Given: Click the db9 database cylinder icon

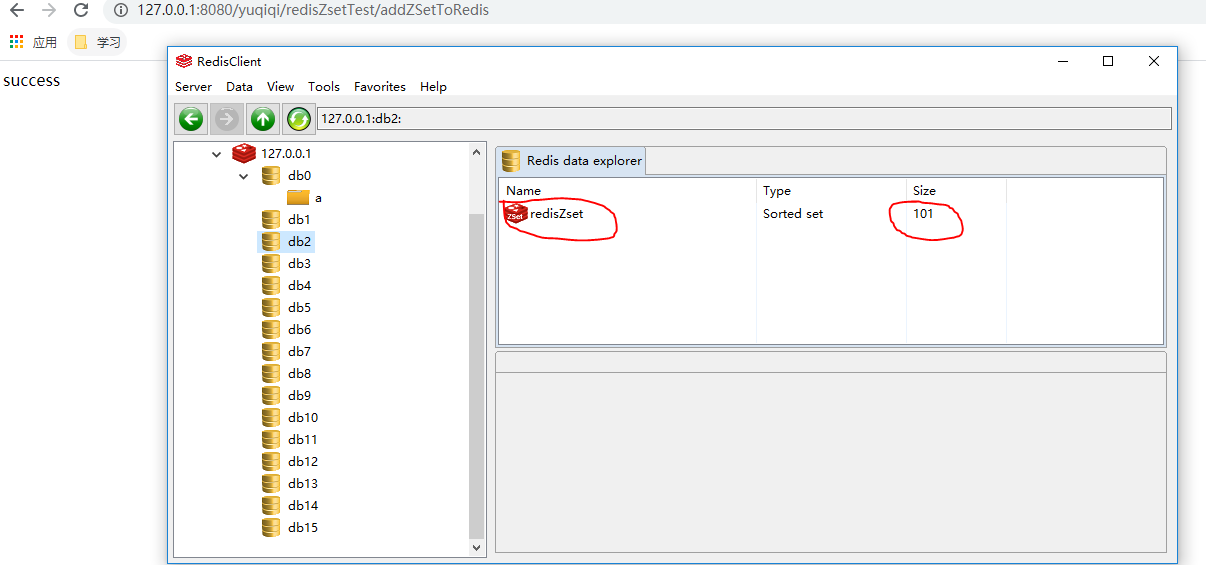Looking at the screenshot, I should [271, 395].
